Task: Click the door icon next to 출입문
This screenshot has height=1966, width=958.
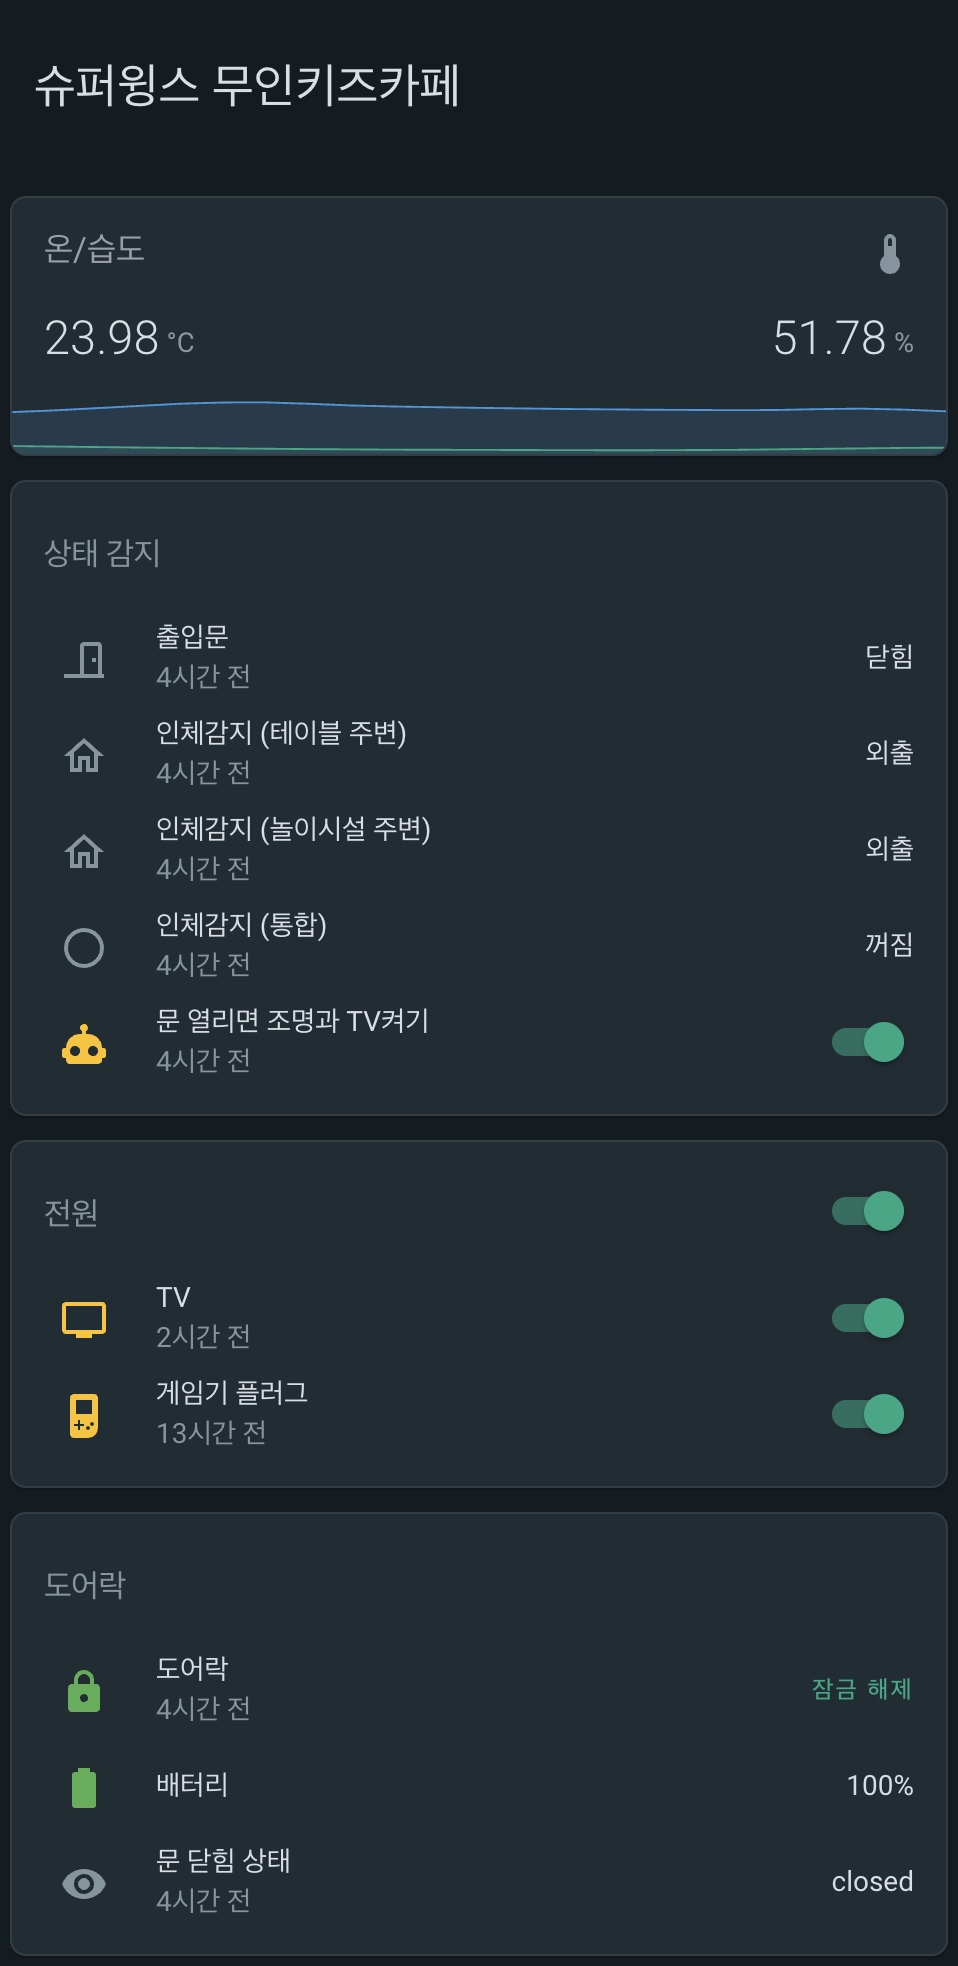Action: click(x=84, y=659)
